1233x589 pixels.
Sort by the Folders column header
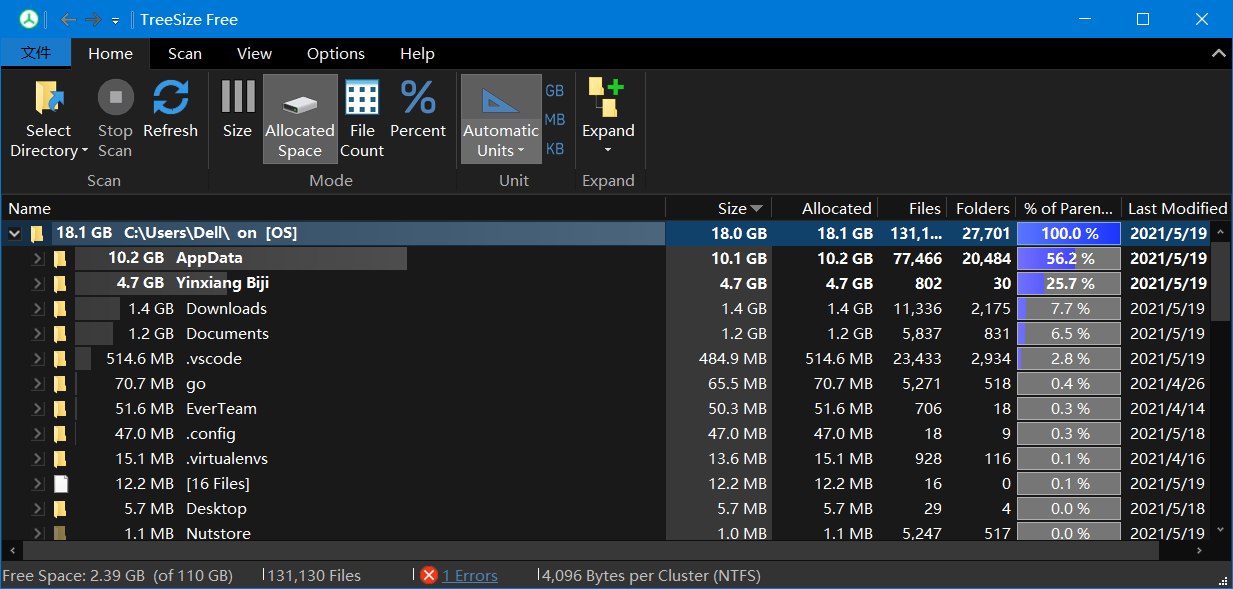point(981,208)
